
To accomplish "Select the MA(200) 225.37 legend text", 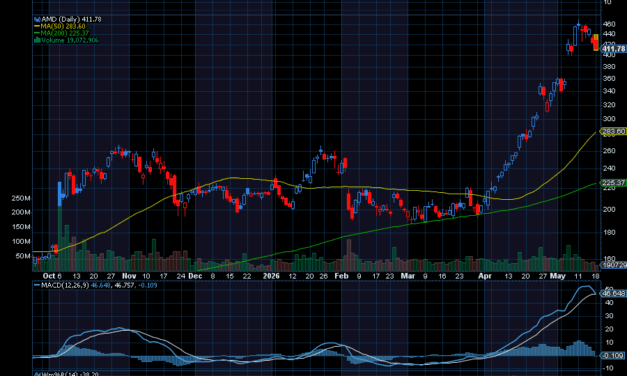I will click(x=65, y=33).
